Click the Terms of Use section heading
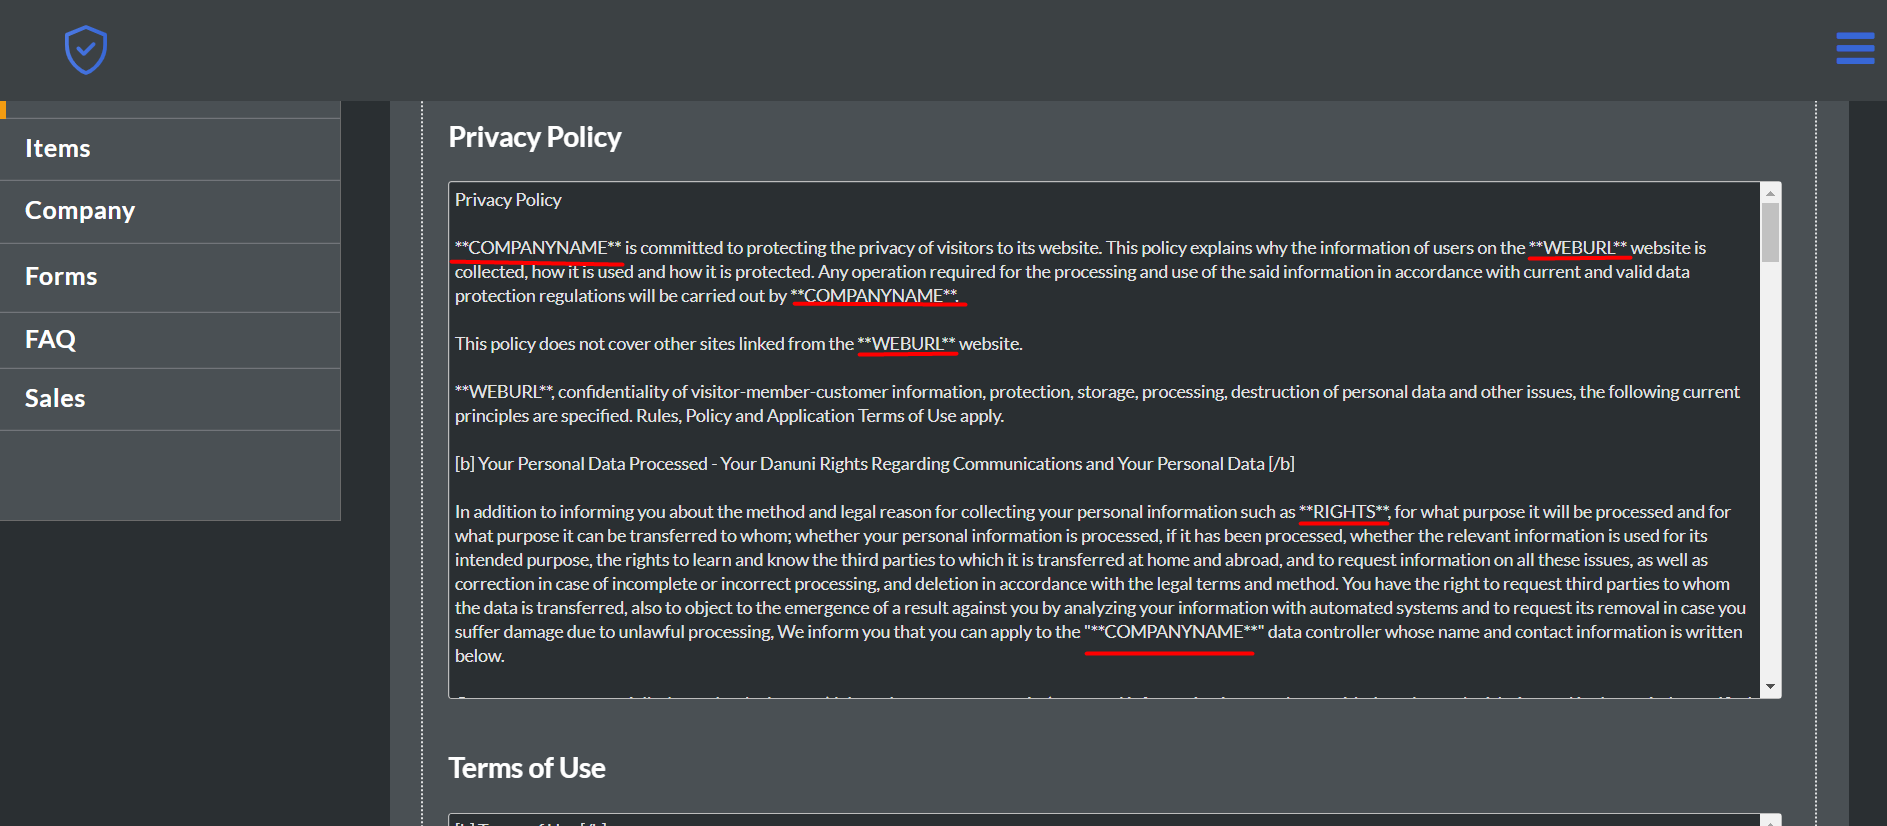The image size is (1887, 826). pos(527,768)
